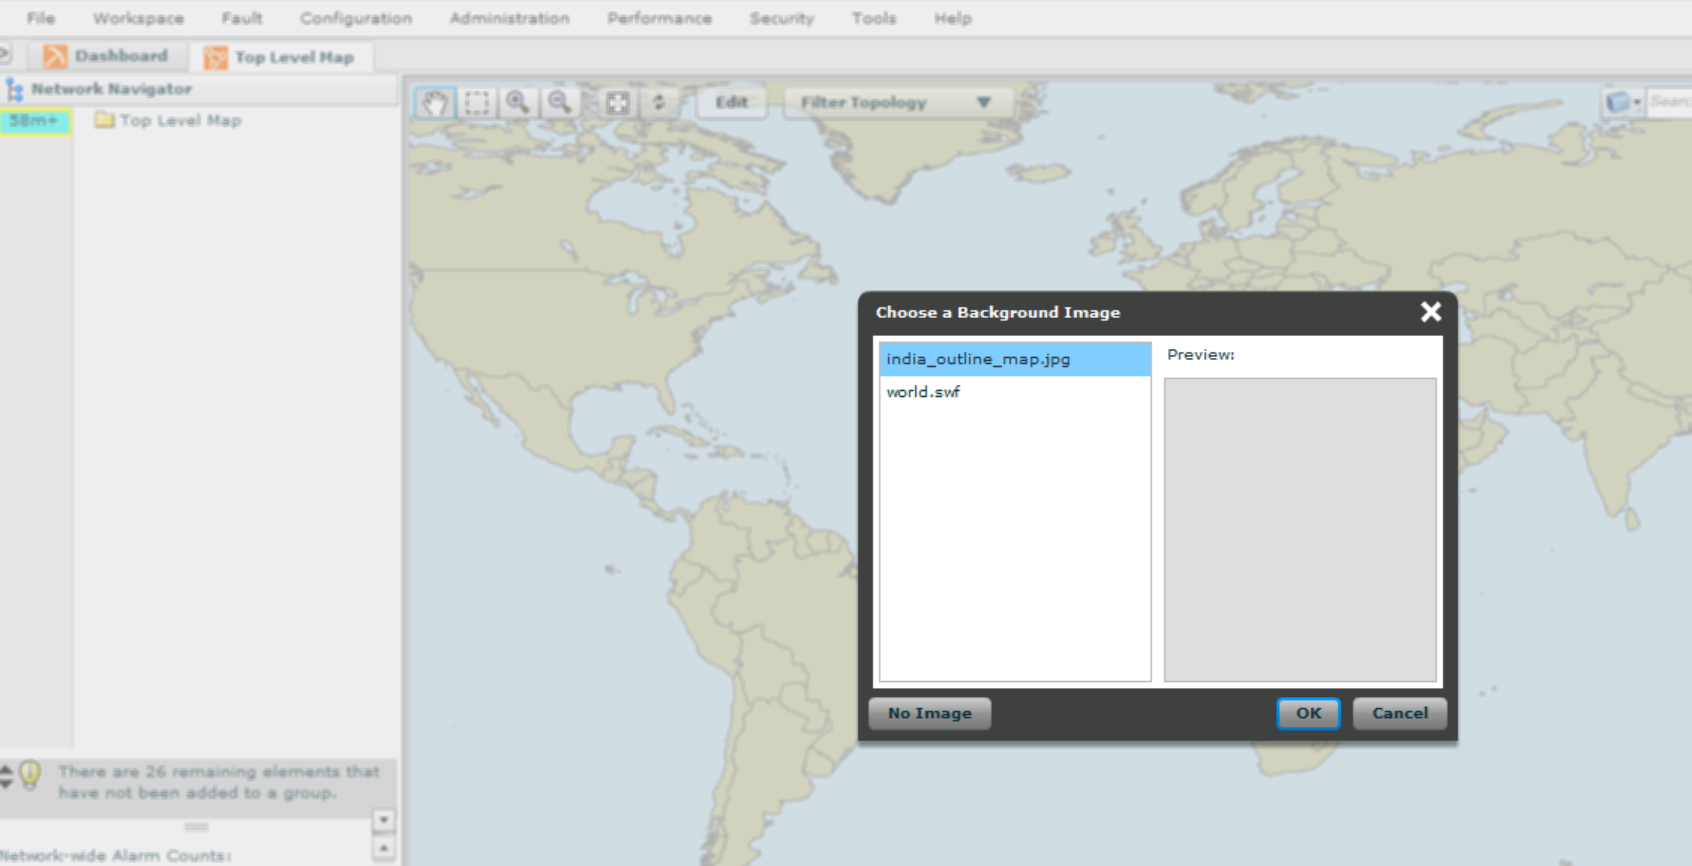The width and height of the screenshot is (1692, 866).
Task: Click the remaining ungrouped elements message
Action: (x=219, y=782)
